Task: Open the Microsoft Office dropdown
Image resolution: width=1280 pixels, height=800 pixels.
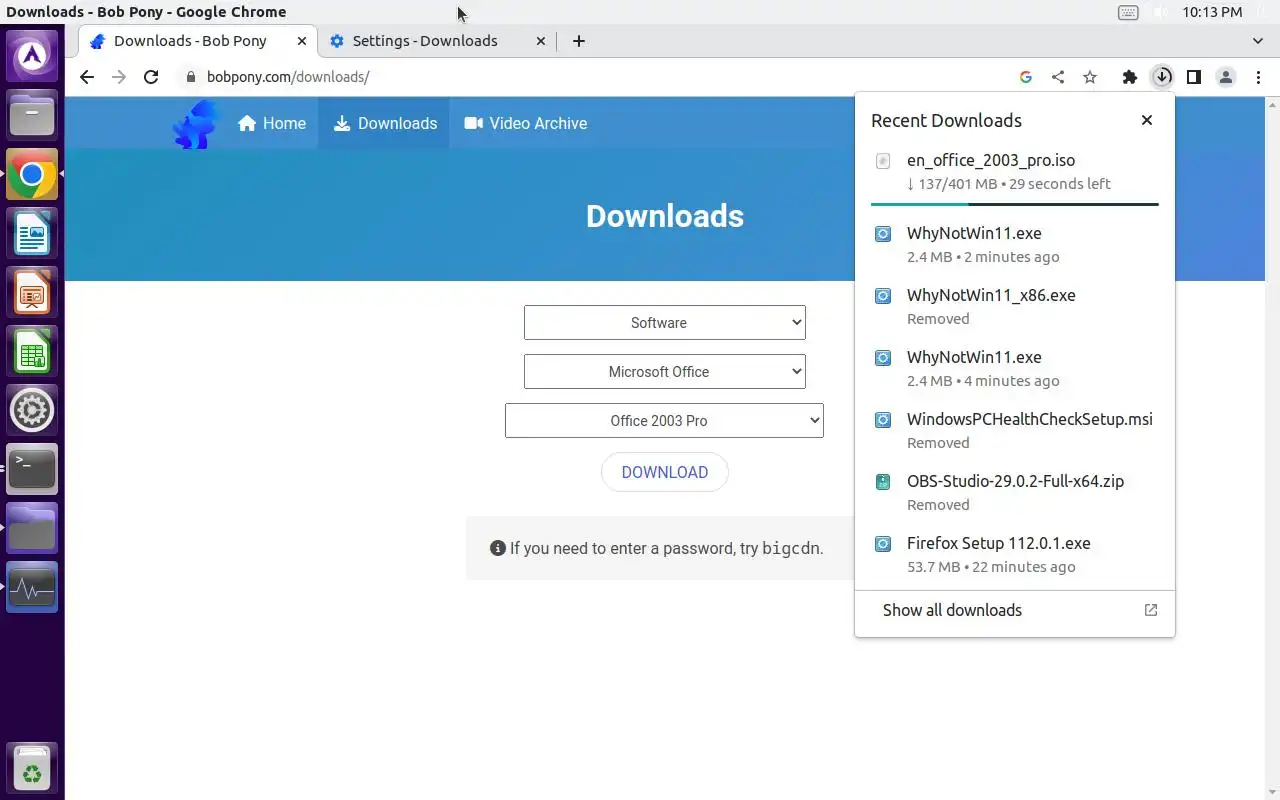Action: (665, 372)
